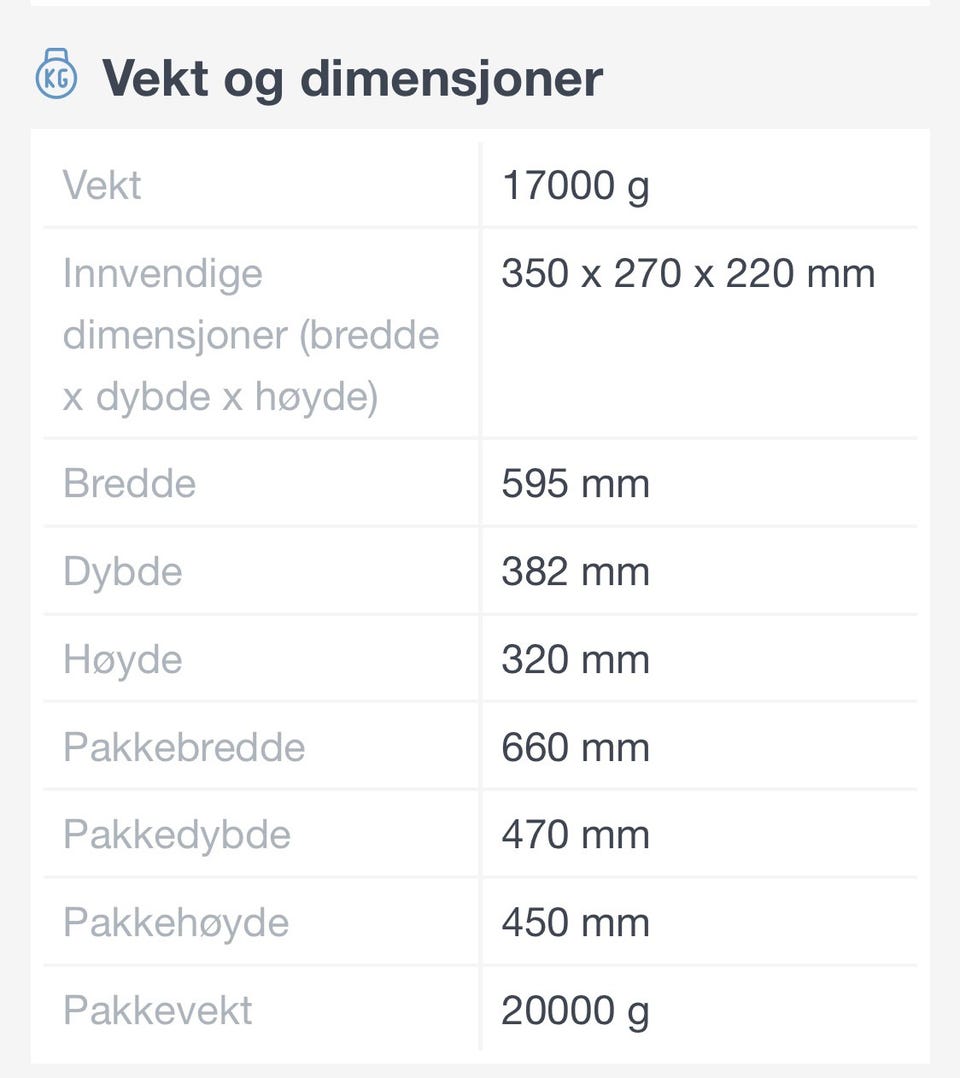Select the 320 mm height value

coord(575,660)
